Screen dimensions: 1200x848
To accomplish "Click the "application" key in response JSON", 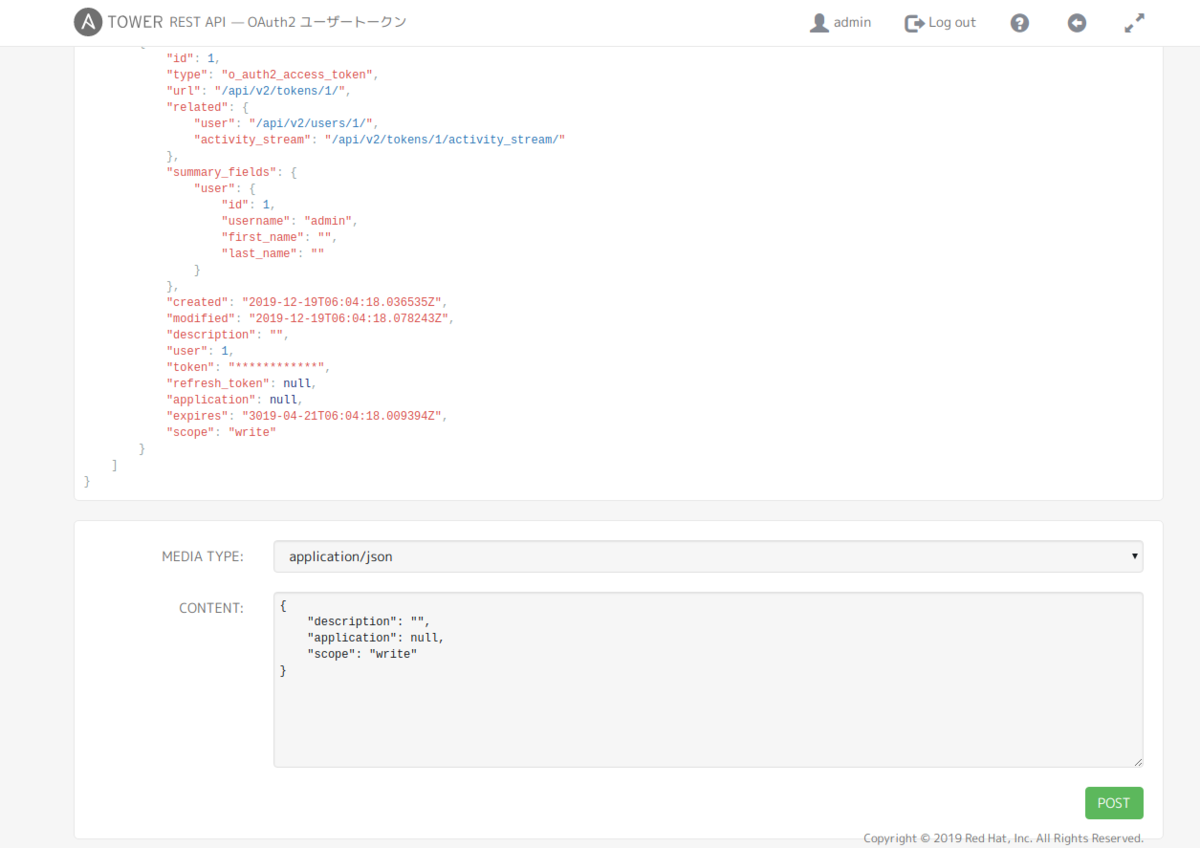I will tap(211, 399).
